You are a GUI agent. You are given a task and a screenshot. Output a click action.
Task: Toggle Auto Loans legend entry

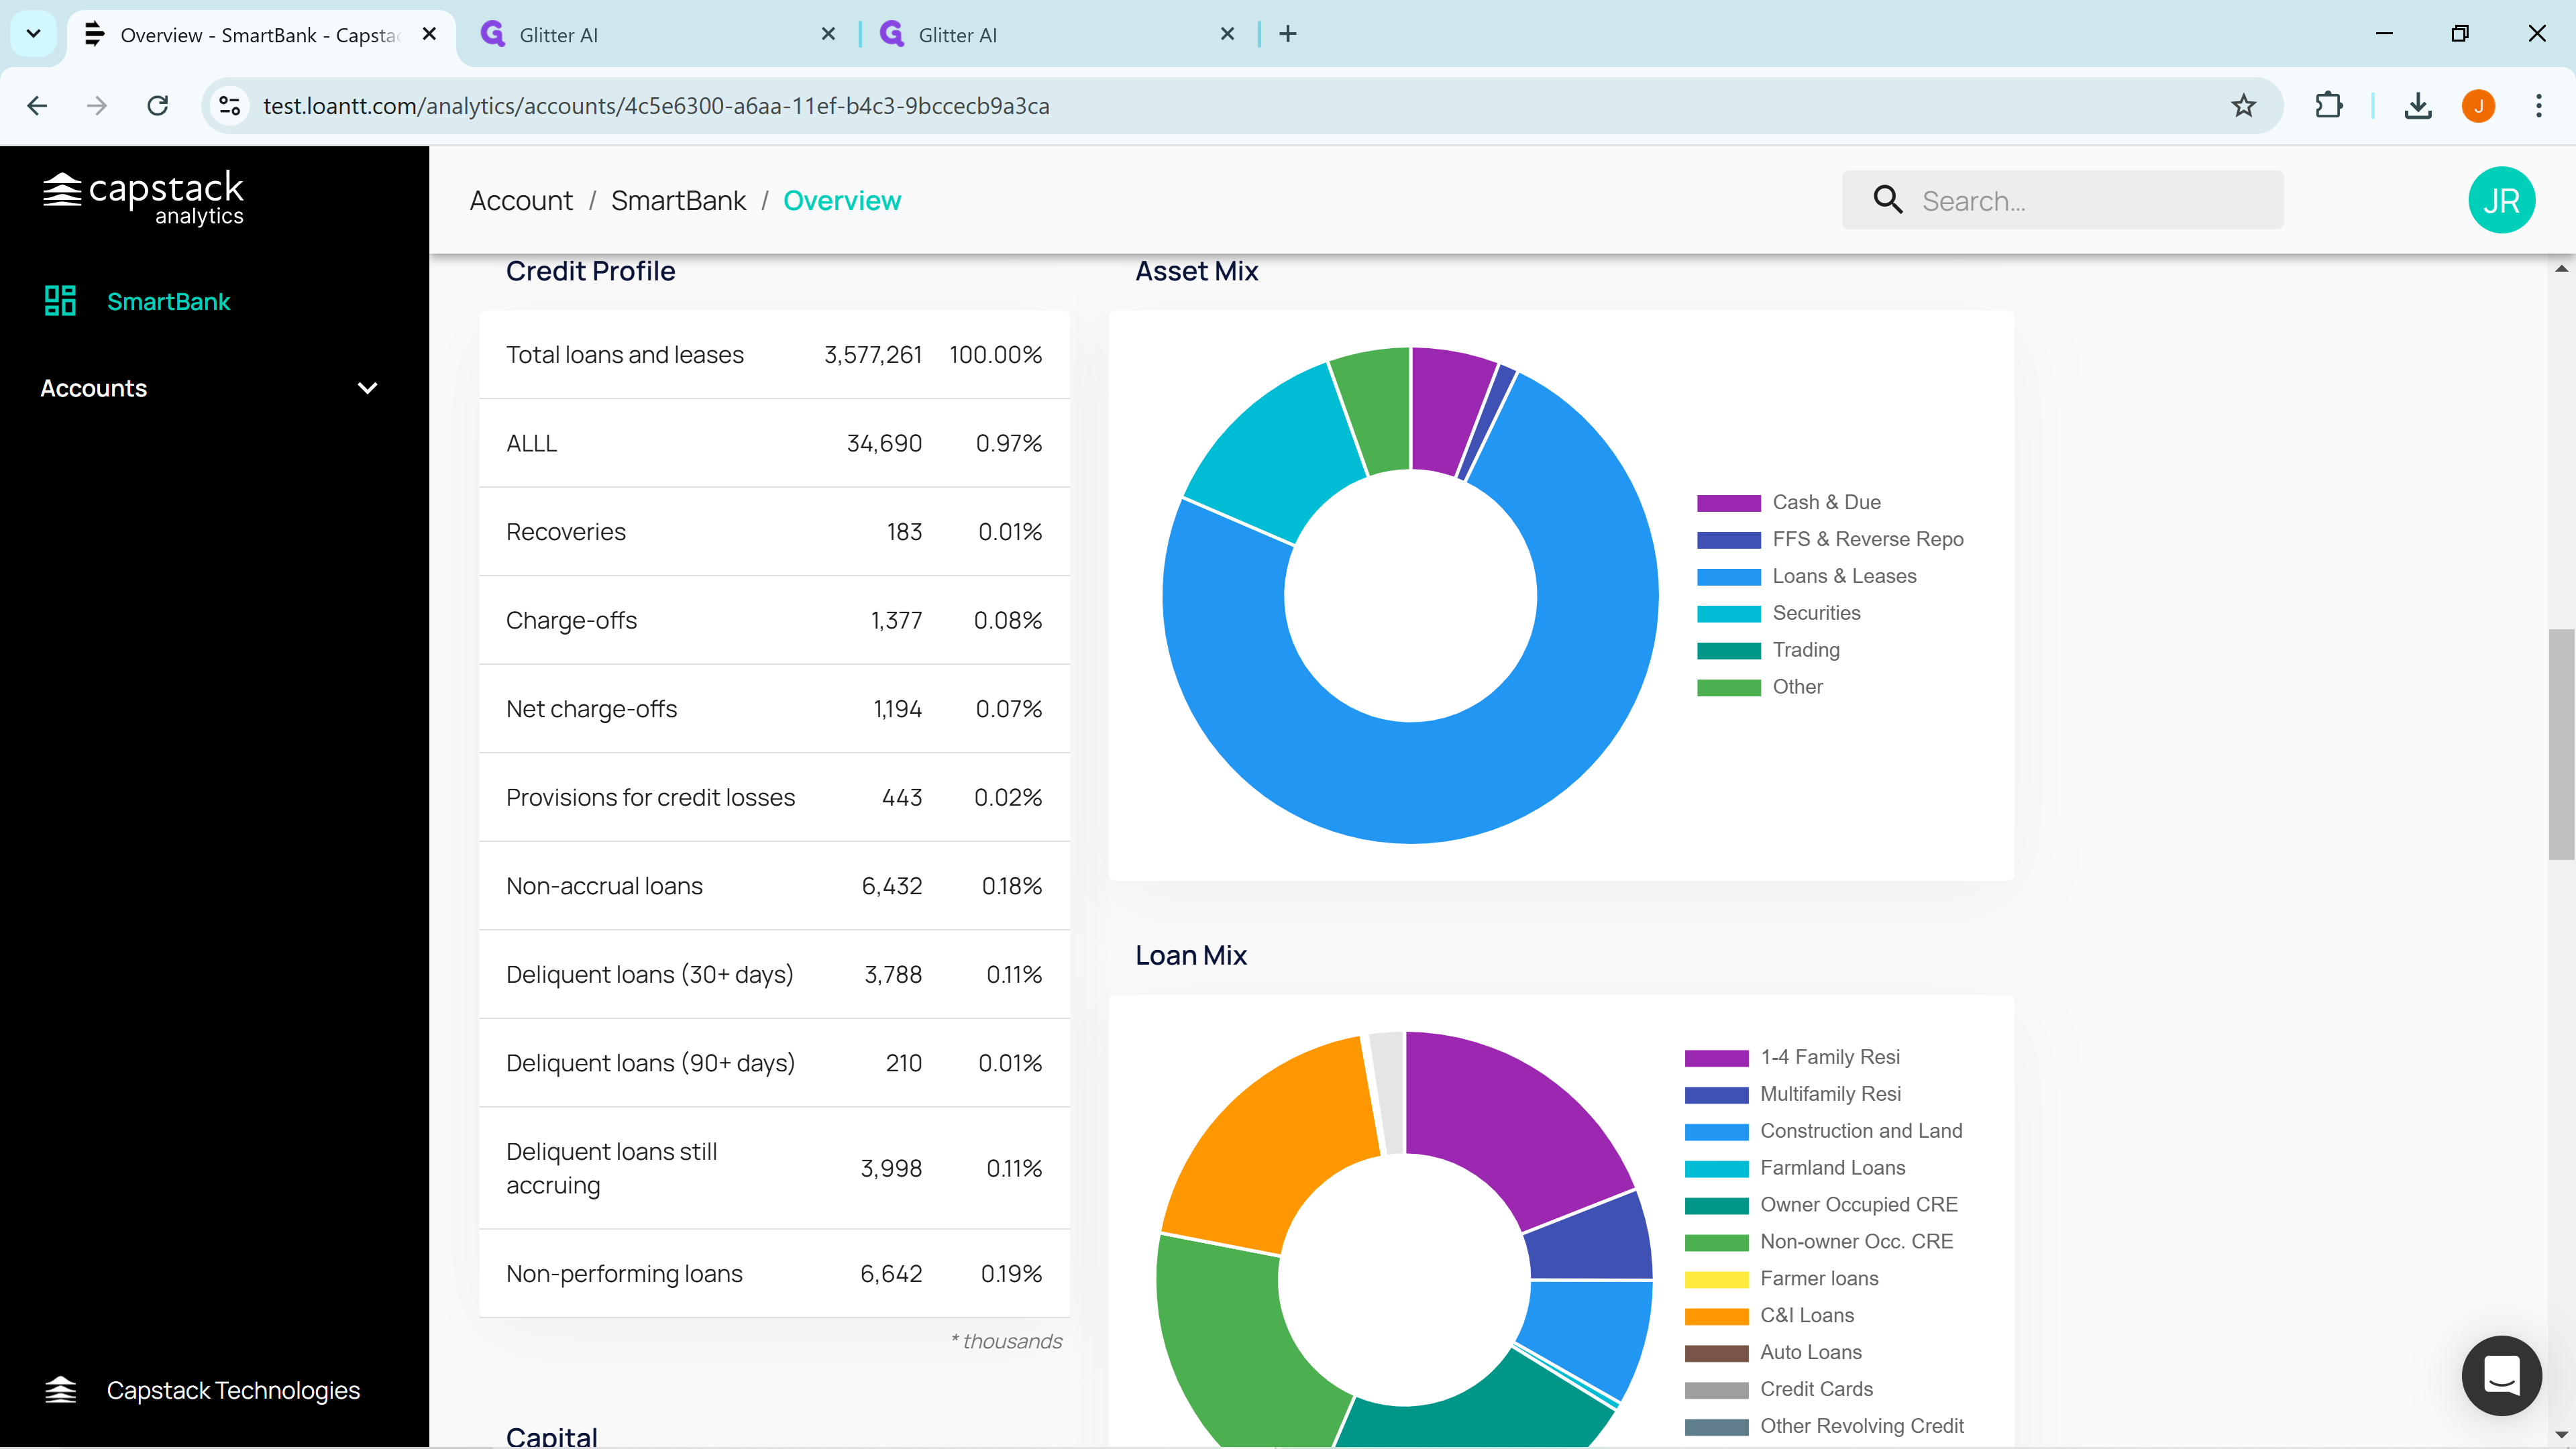pos(1773,1353)
